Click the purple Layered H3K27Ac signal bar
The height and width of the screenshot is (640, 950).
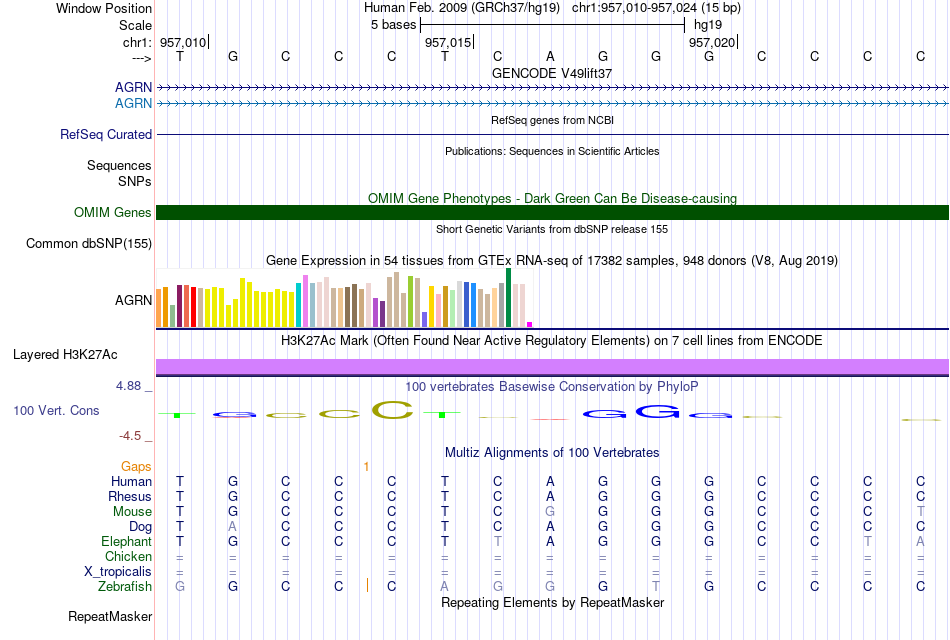552,367
